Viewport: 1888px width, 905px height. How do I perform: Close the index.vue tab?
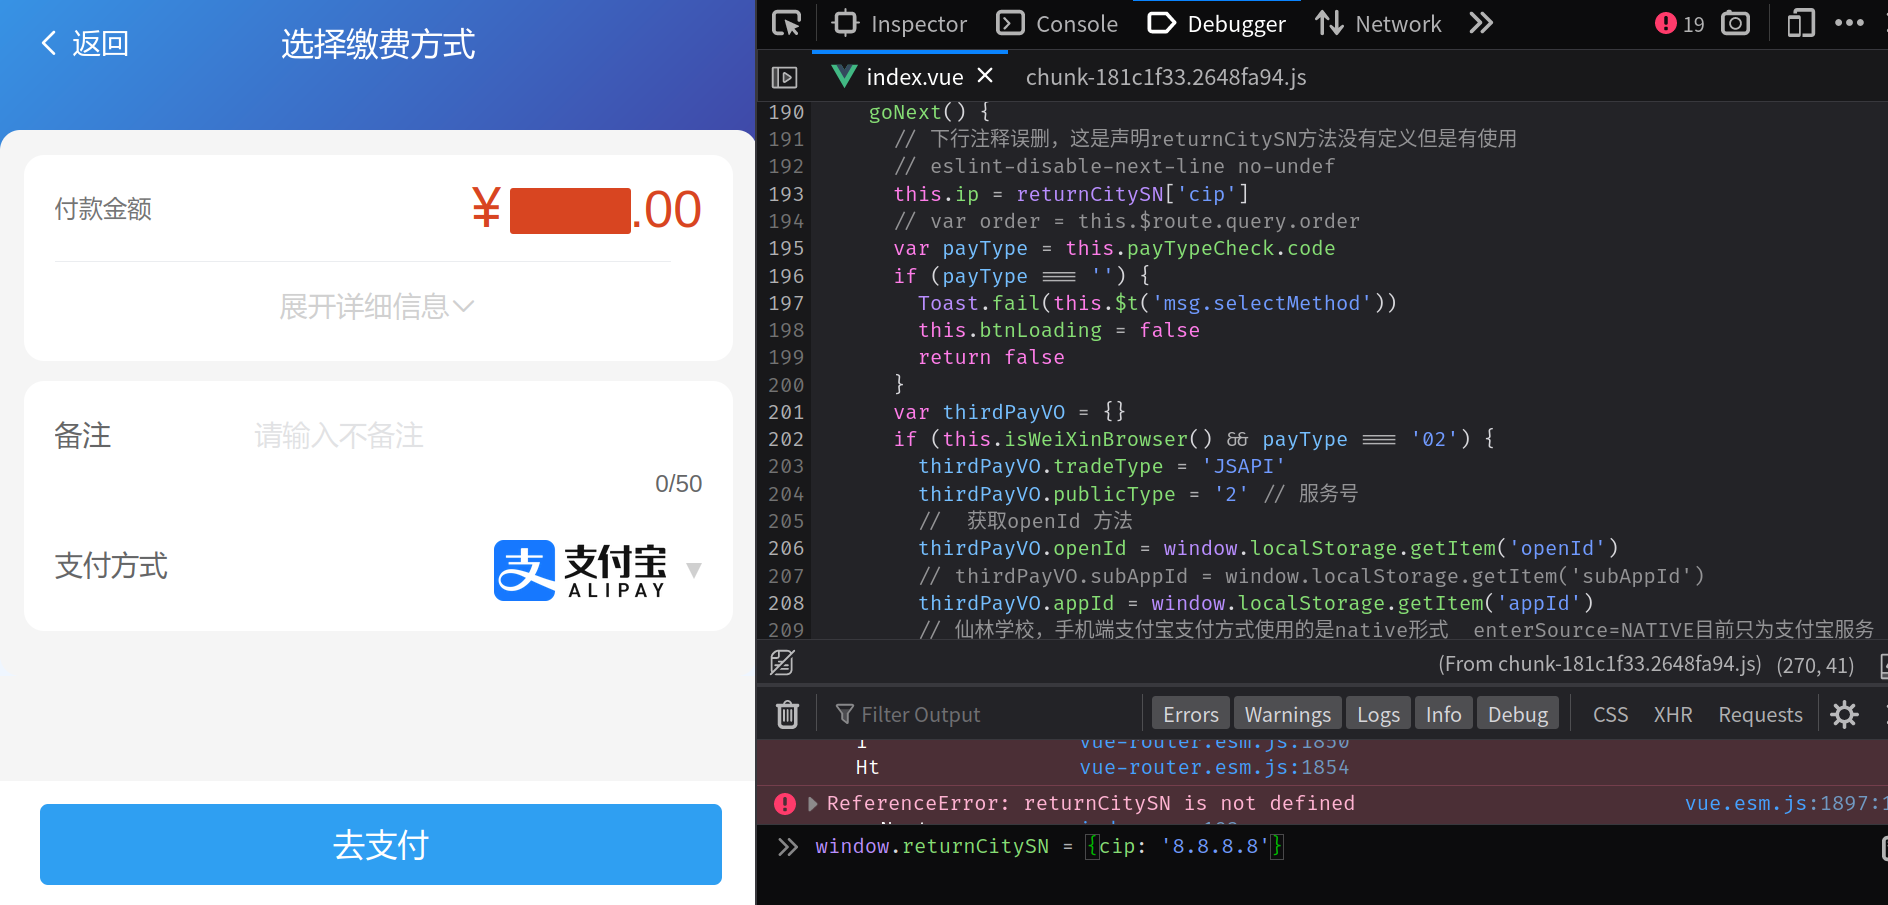[985, 75]
